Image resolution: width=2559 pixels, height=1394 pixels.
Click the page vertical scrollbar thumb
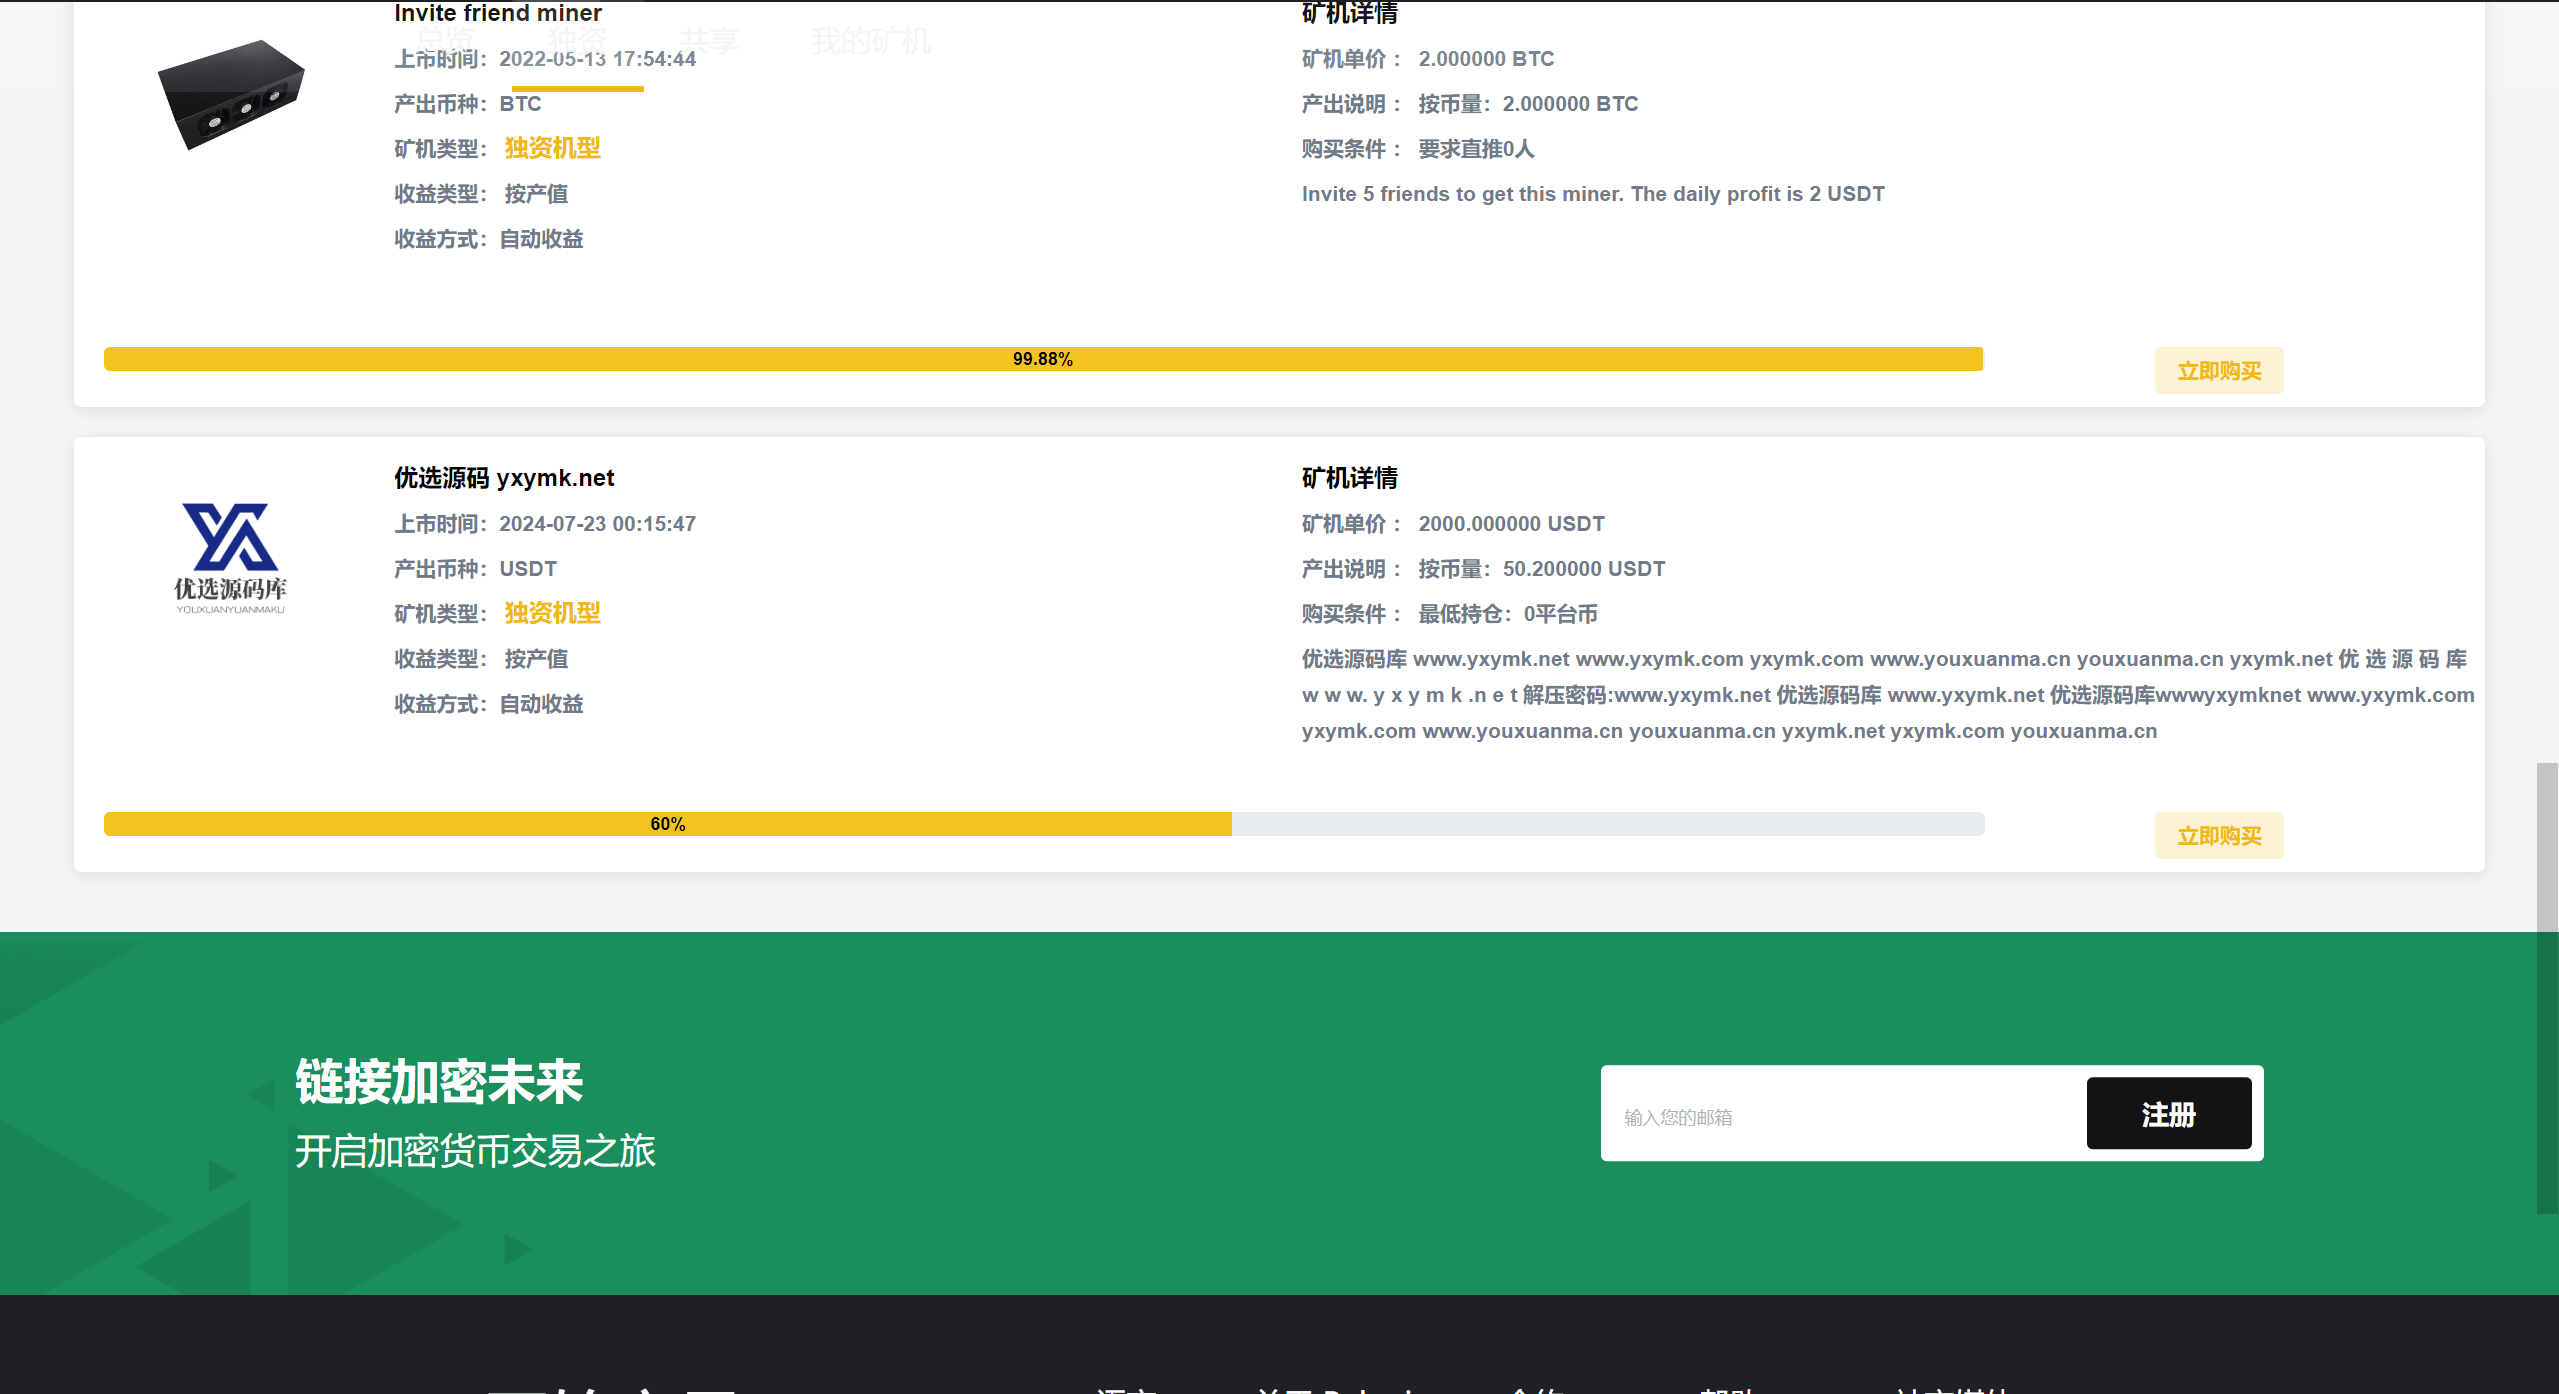coord(2547,988)
